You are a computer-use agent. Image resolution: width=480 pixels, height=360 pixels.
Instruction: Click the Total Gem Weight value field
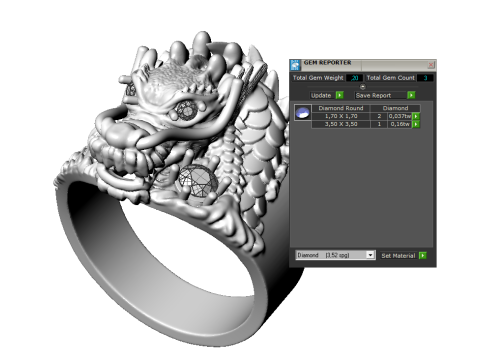[x=354, y=78]
